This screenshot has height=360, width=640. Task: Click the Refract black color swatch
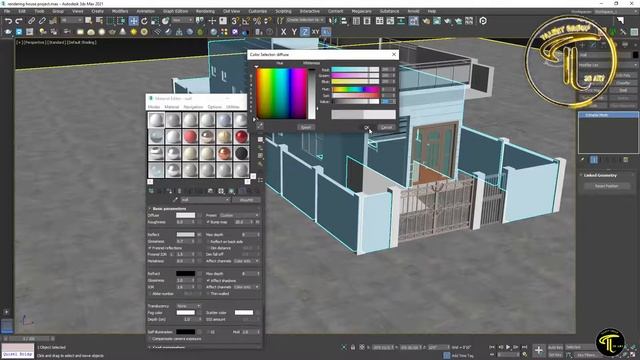[x=185, y=274]
